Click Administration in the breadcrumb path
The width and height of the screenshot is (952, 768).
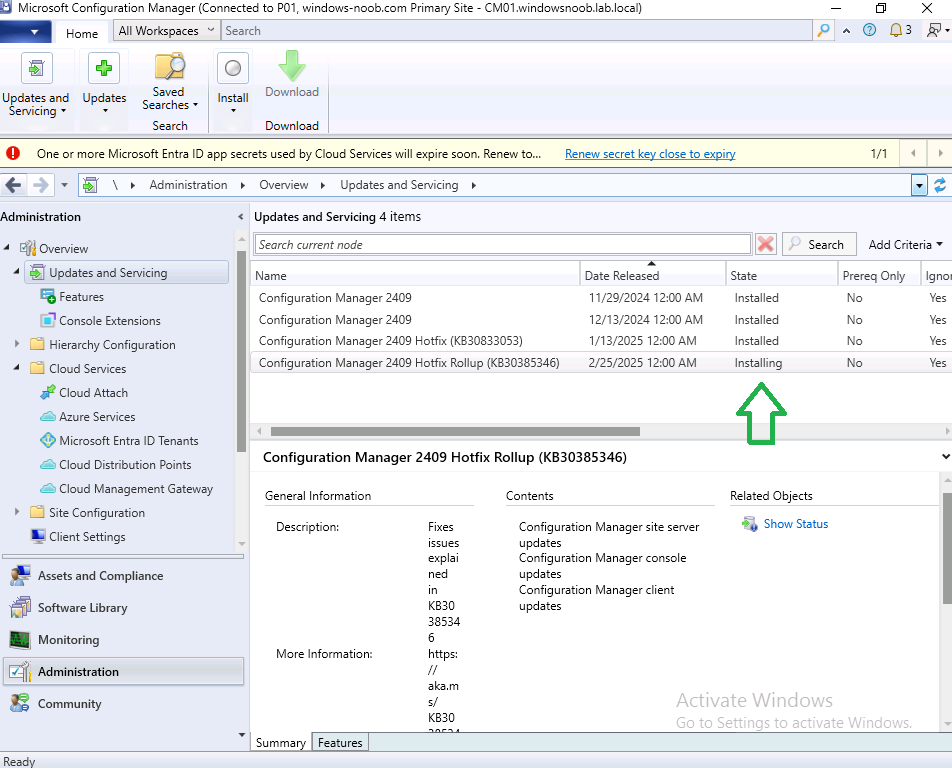coord(188,185)
